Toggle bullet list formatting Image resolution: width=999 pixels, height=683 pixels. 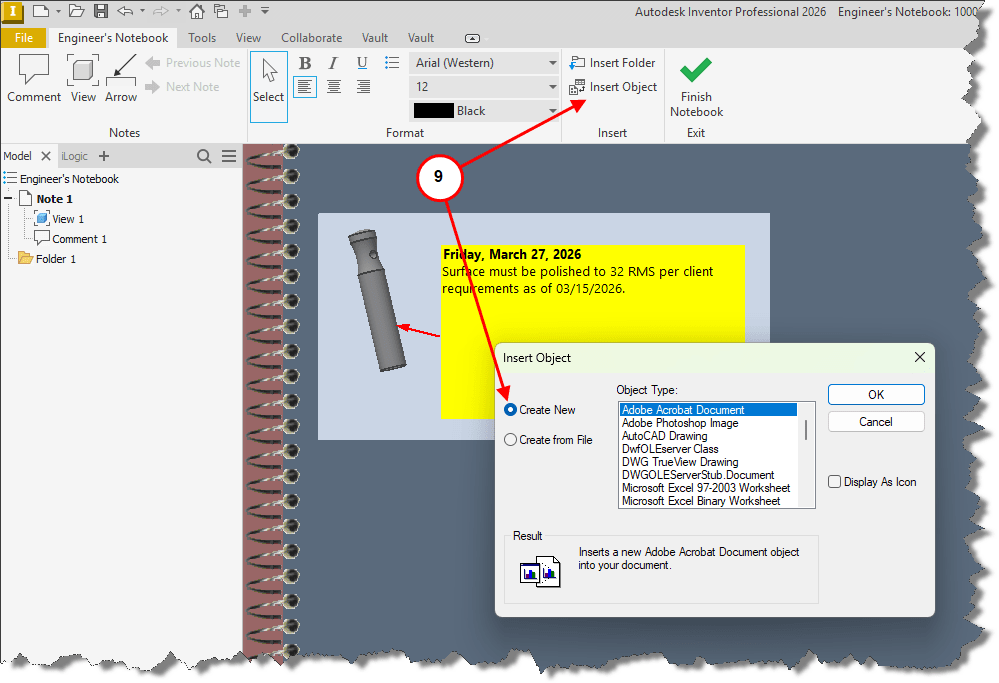[x=392, y=62]
